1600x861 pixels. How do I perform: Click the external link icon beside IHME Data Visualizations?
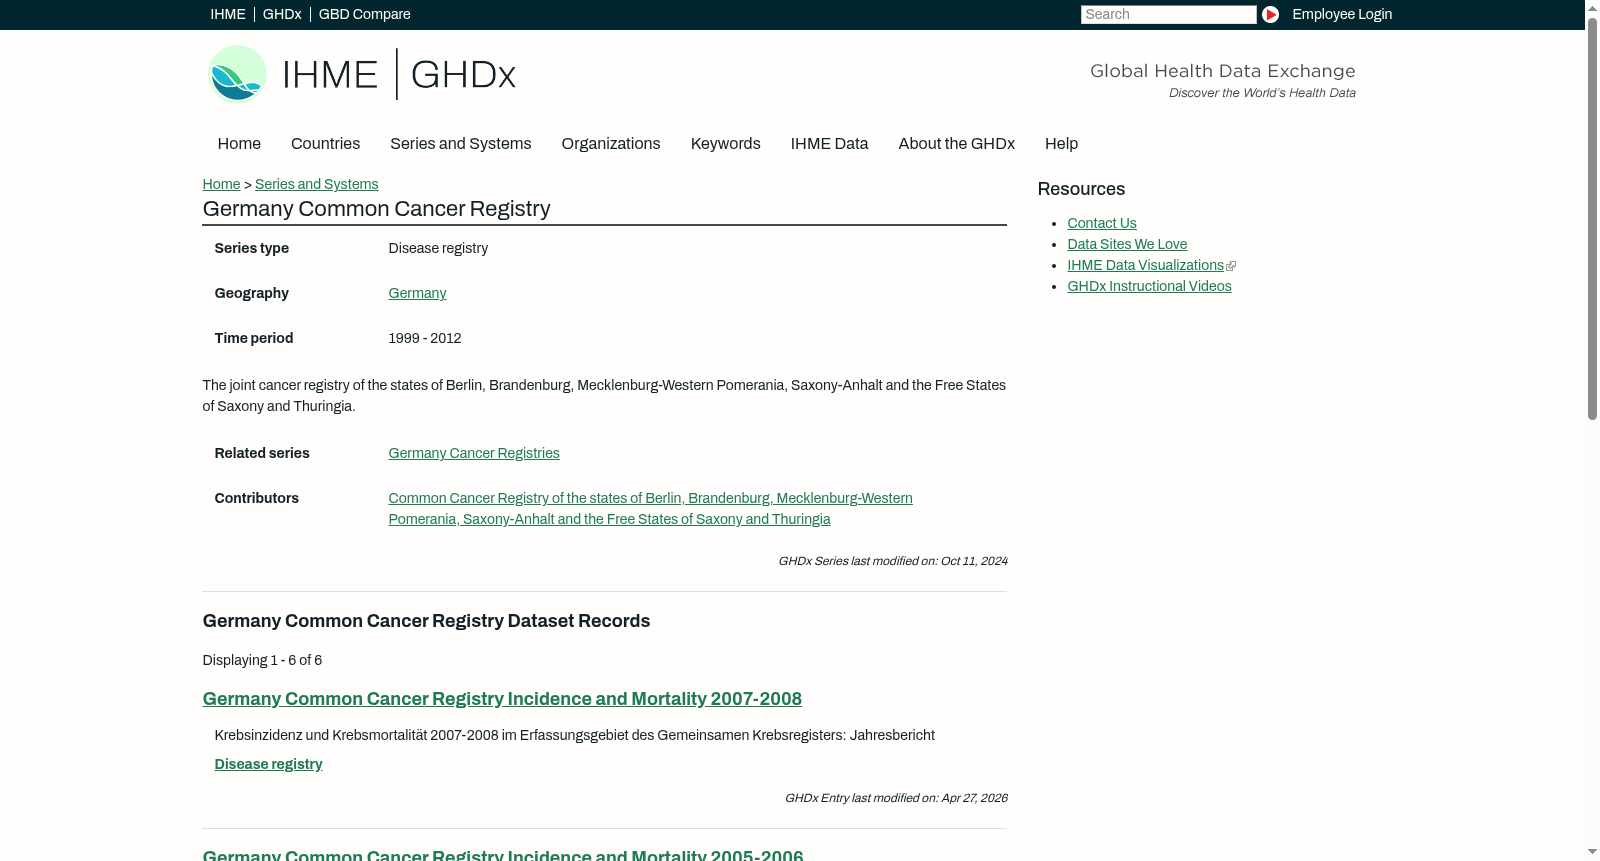click(x=1231, y=266)
